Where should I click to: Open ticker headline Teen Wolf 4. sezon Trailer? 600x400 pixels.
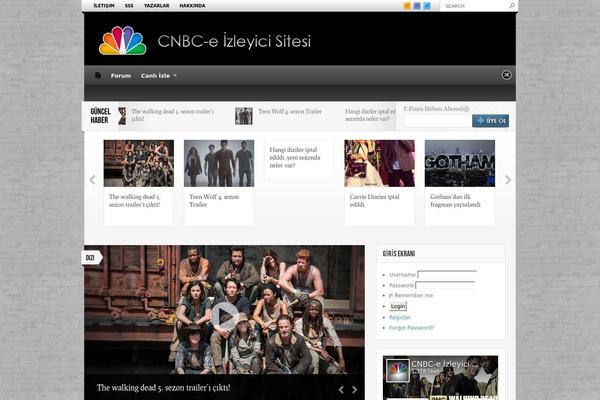point(290,111)
